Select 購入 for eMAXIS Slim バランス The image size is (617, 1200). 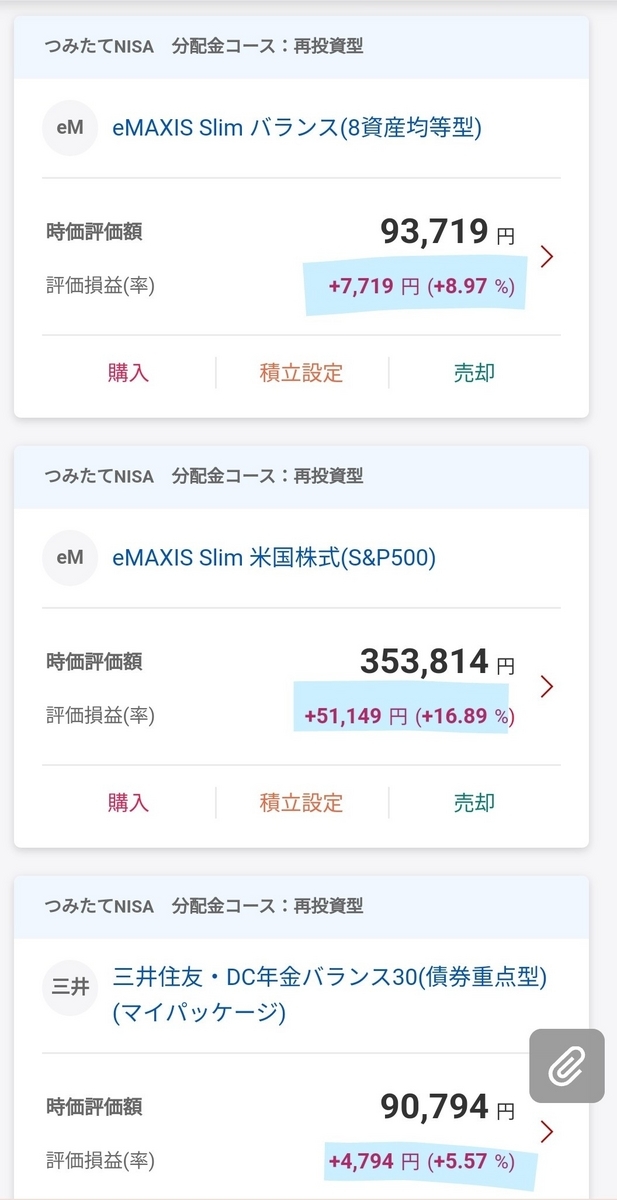(x=128, y=373)
